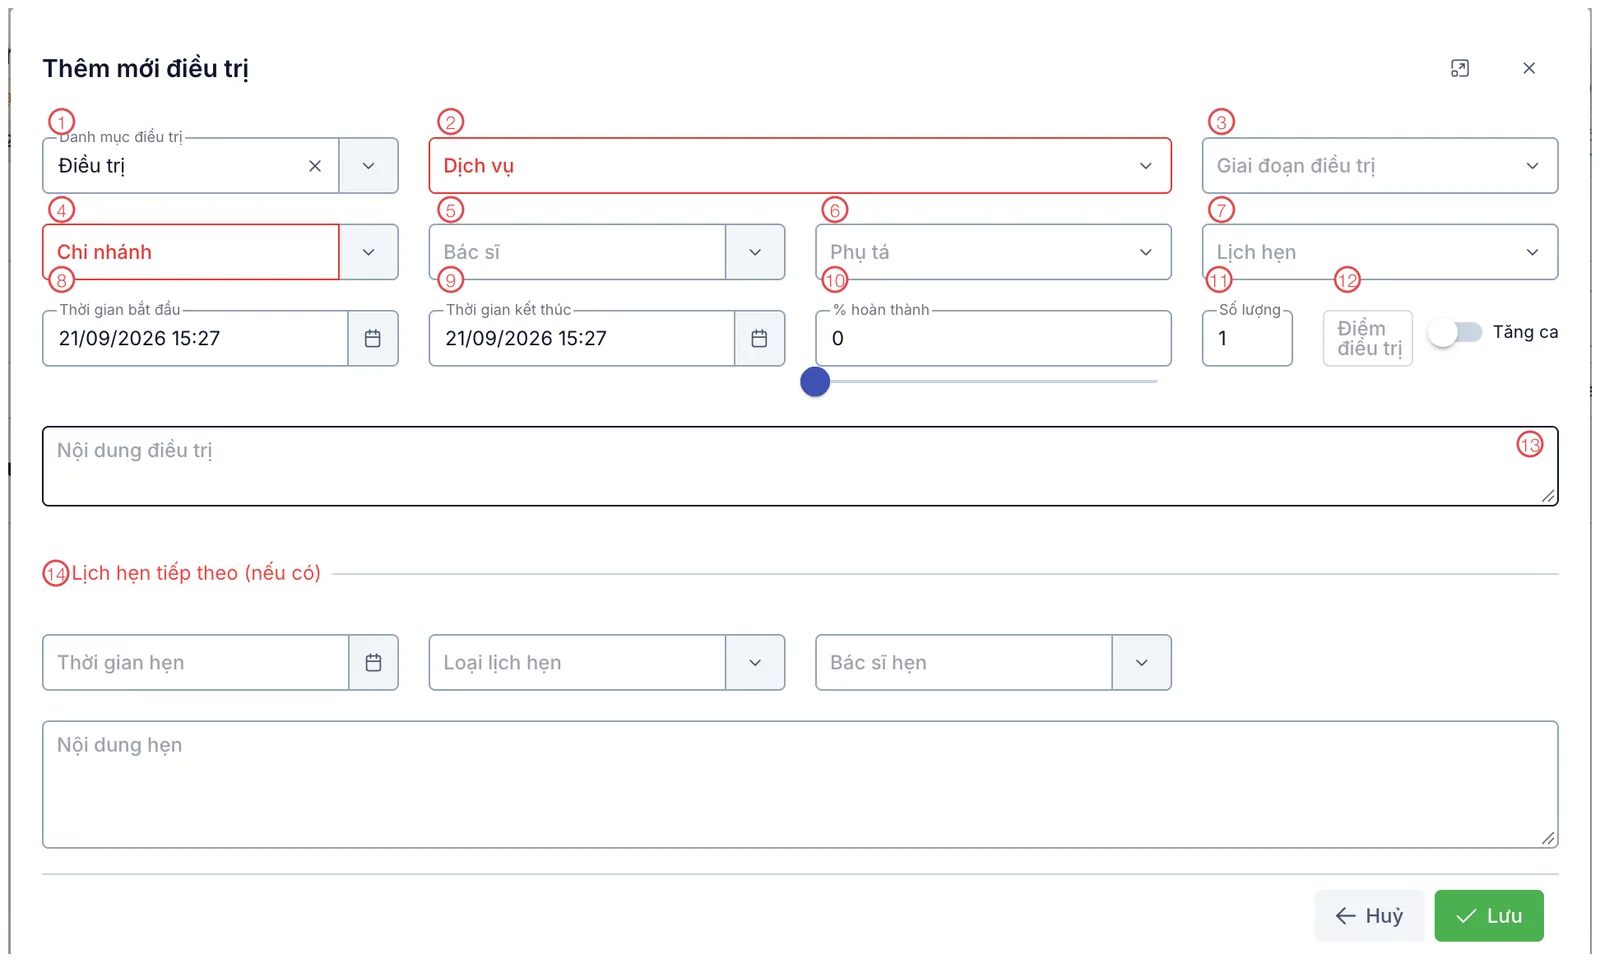The height and width of the screenshot is (962, 1600).
Task: Click the Nội dung điều trị text area
Action: (x=800, y=467)
